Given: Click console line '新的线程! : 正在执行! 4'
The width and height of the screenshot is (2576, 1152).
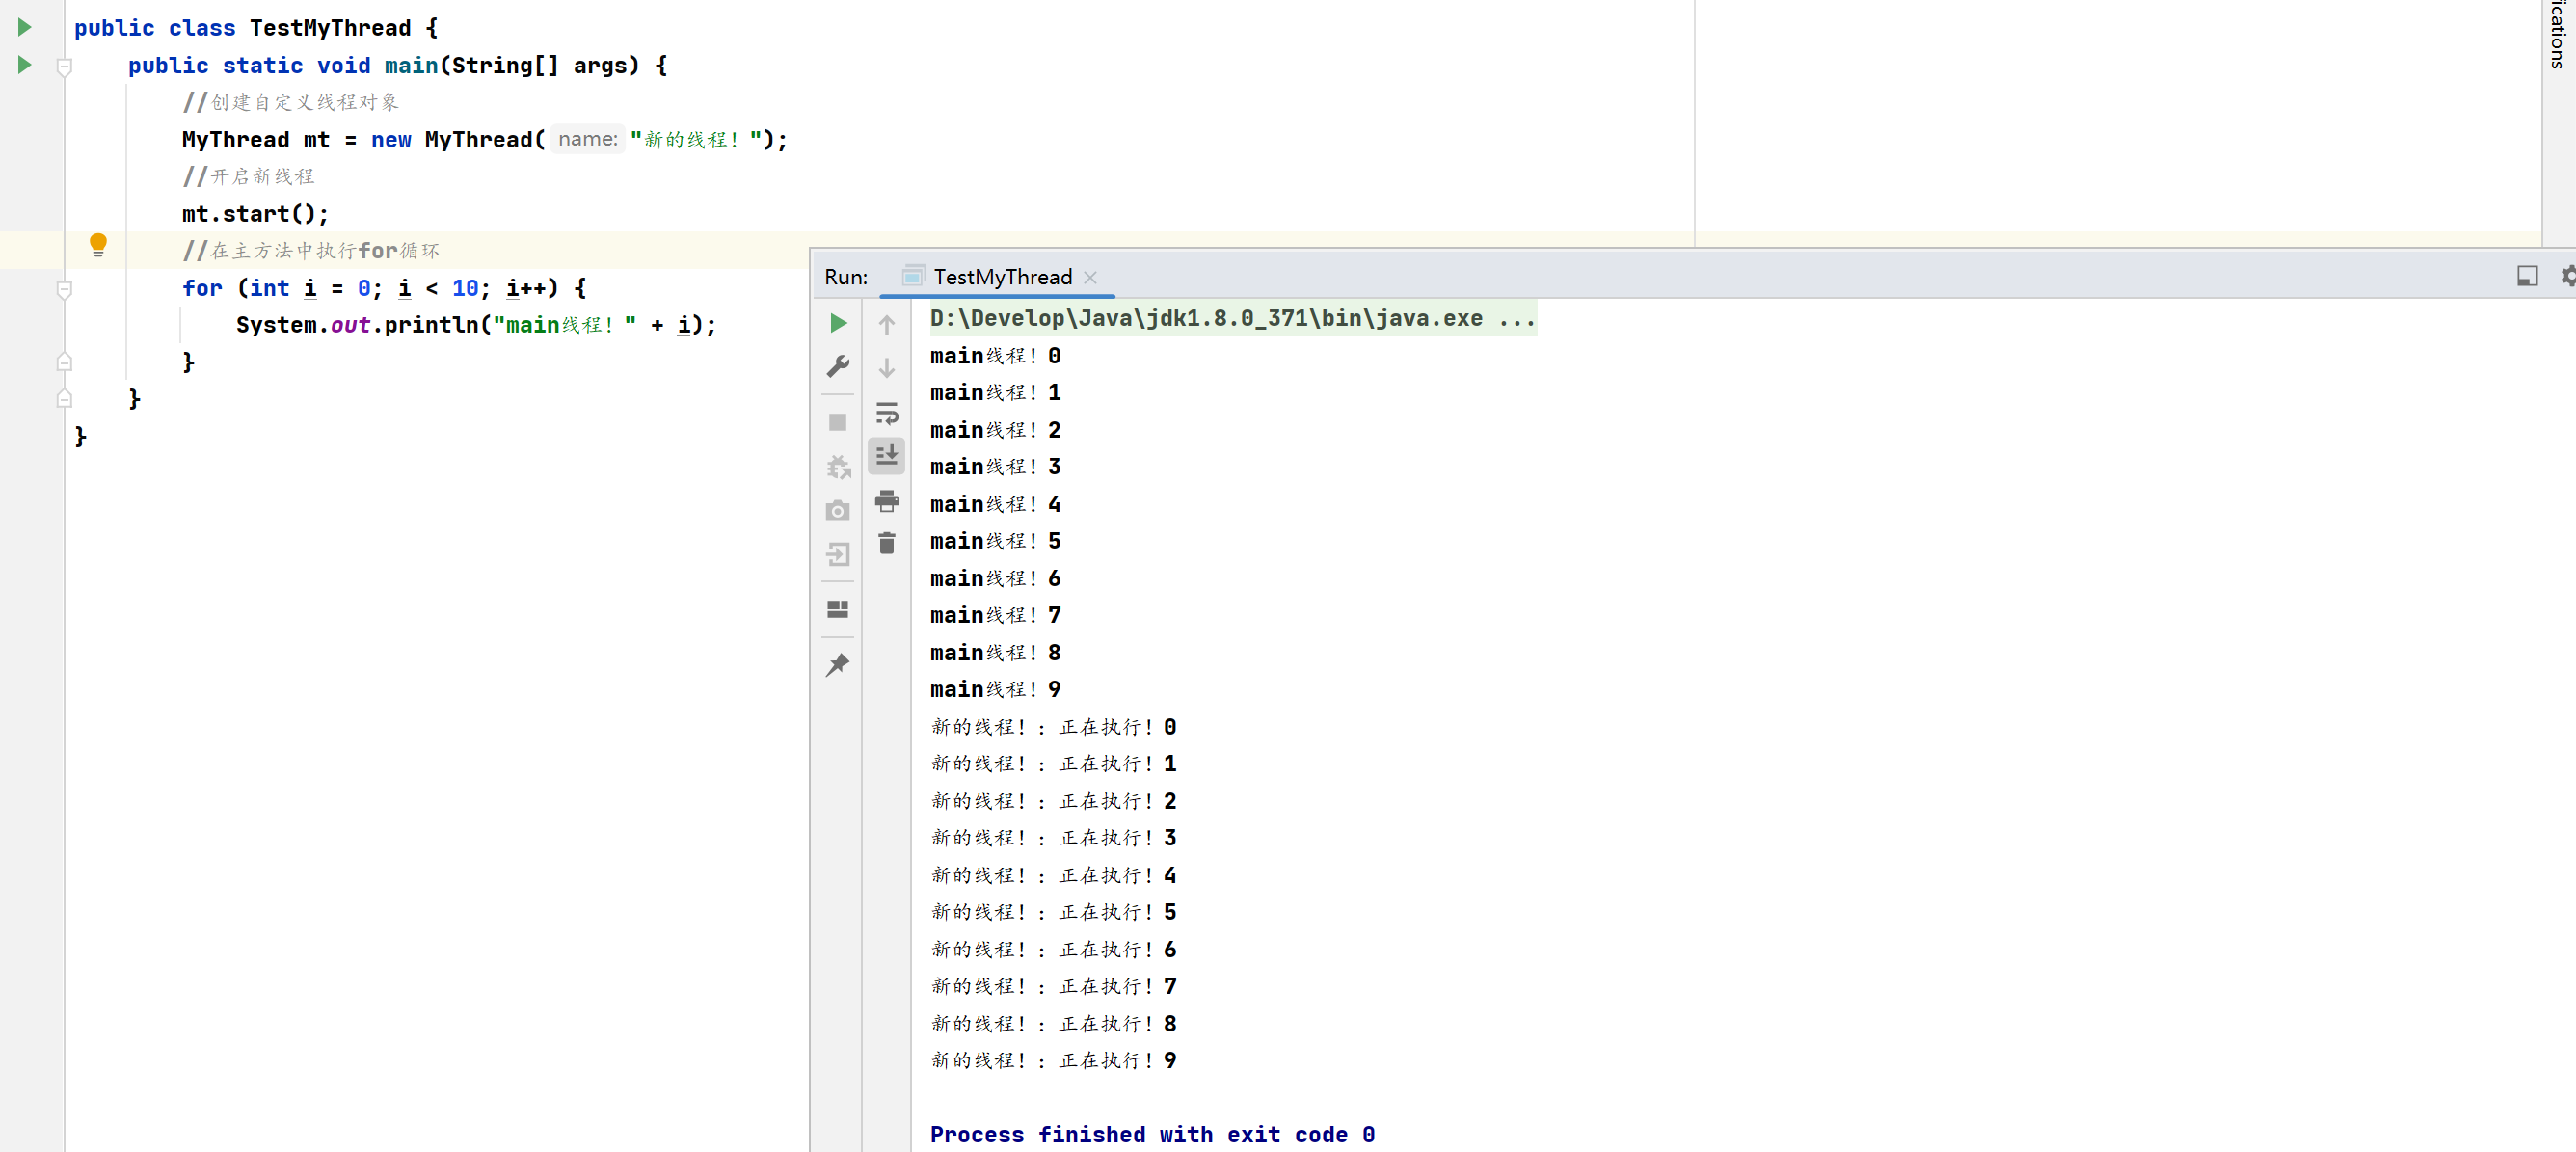Looking at the screenshot, I should pyautogui.click(x=1054, y=875).
